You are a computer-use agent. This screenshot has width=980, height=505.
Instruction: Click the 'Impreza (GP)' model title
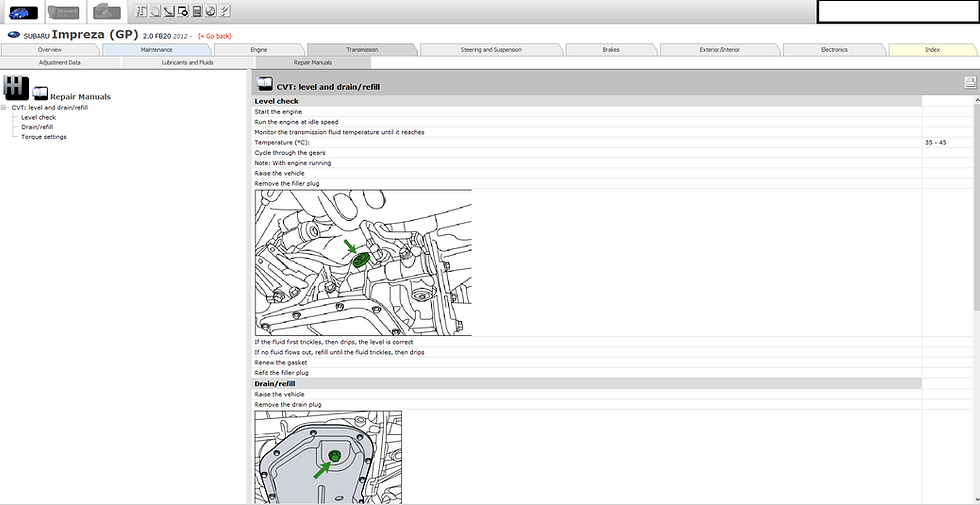pyautogui.click(x=95, y=34)
